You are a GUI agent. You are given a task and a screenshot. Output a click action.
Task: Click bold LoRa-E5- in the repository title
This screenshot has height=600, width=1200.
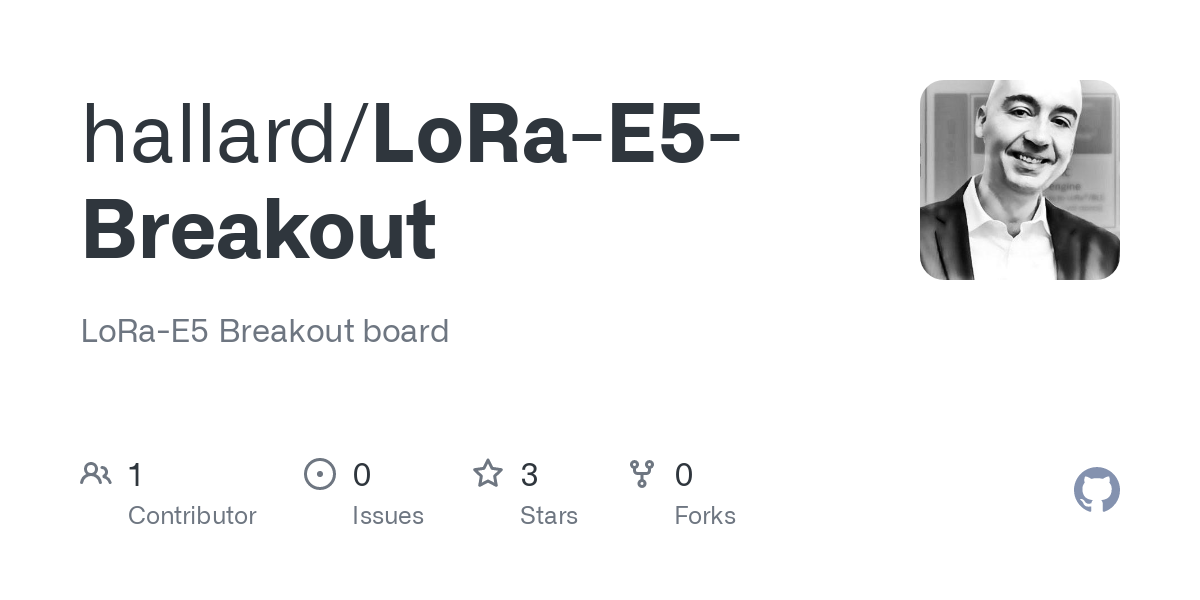pyautogui.click(x=557, y=134)
